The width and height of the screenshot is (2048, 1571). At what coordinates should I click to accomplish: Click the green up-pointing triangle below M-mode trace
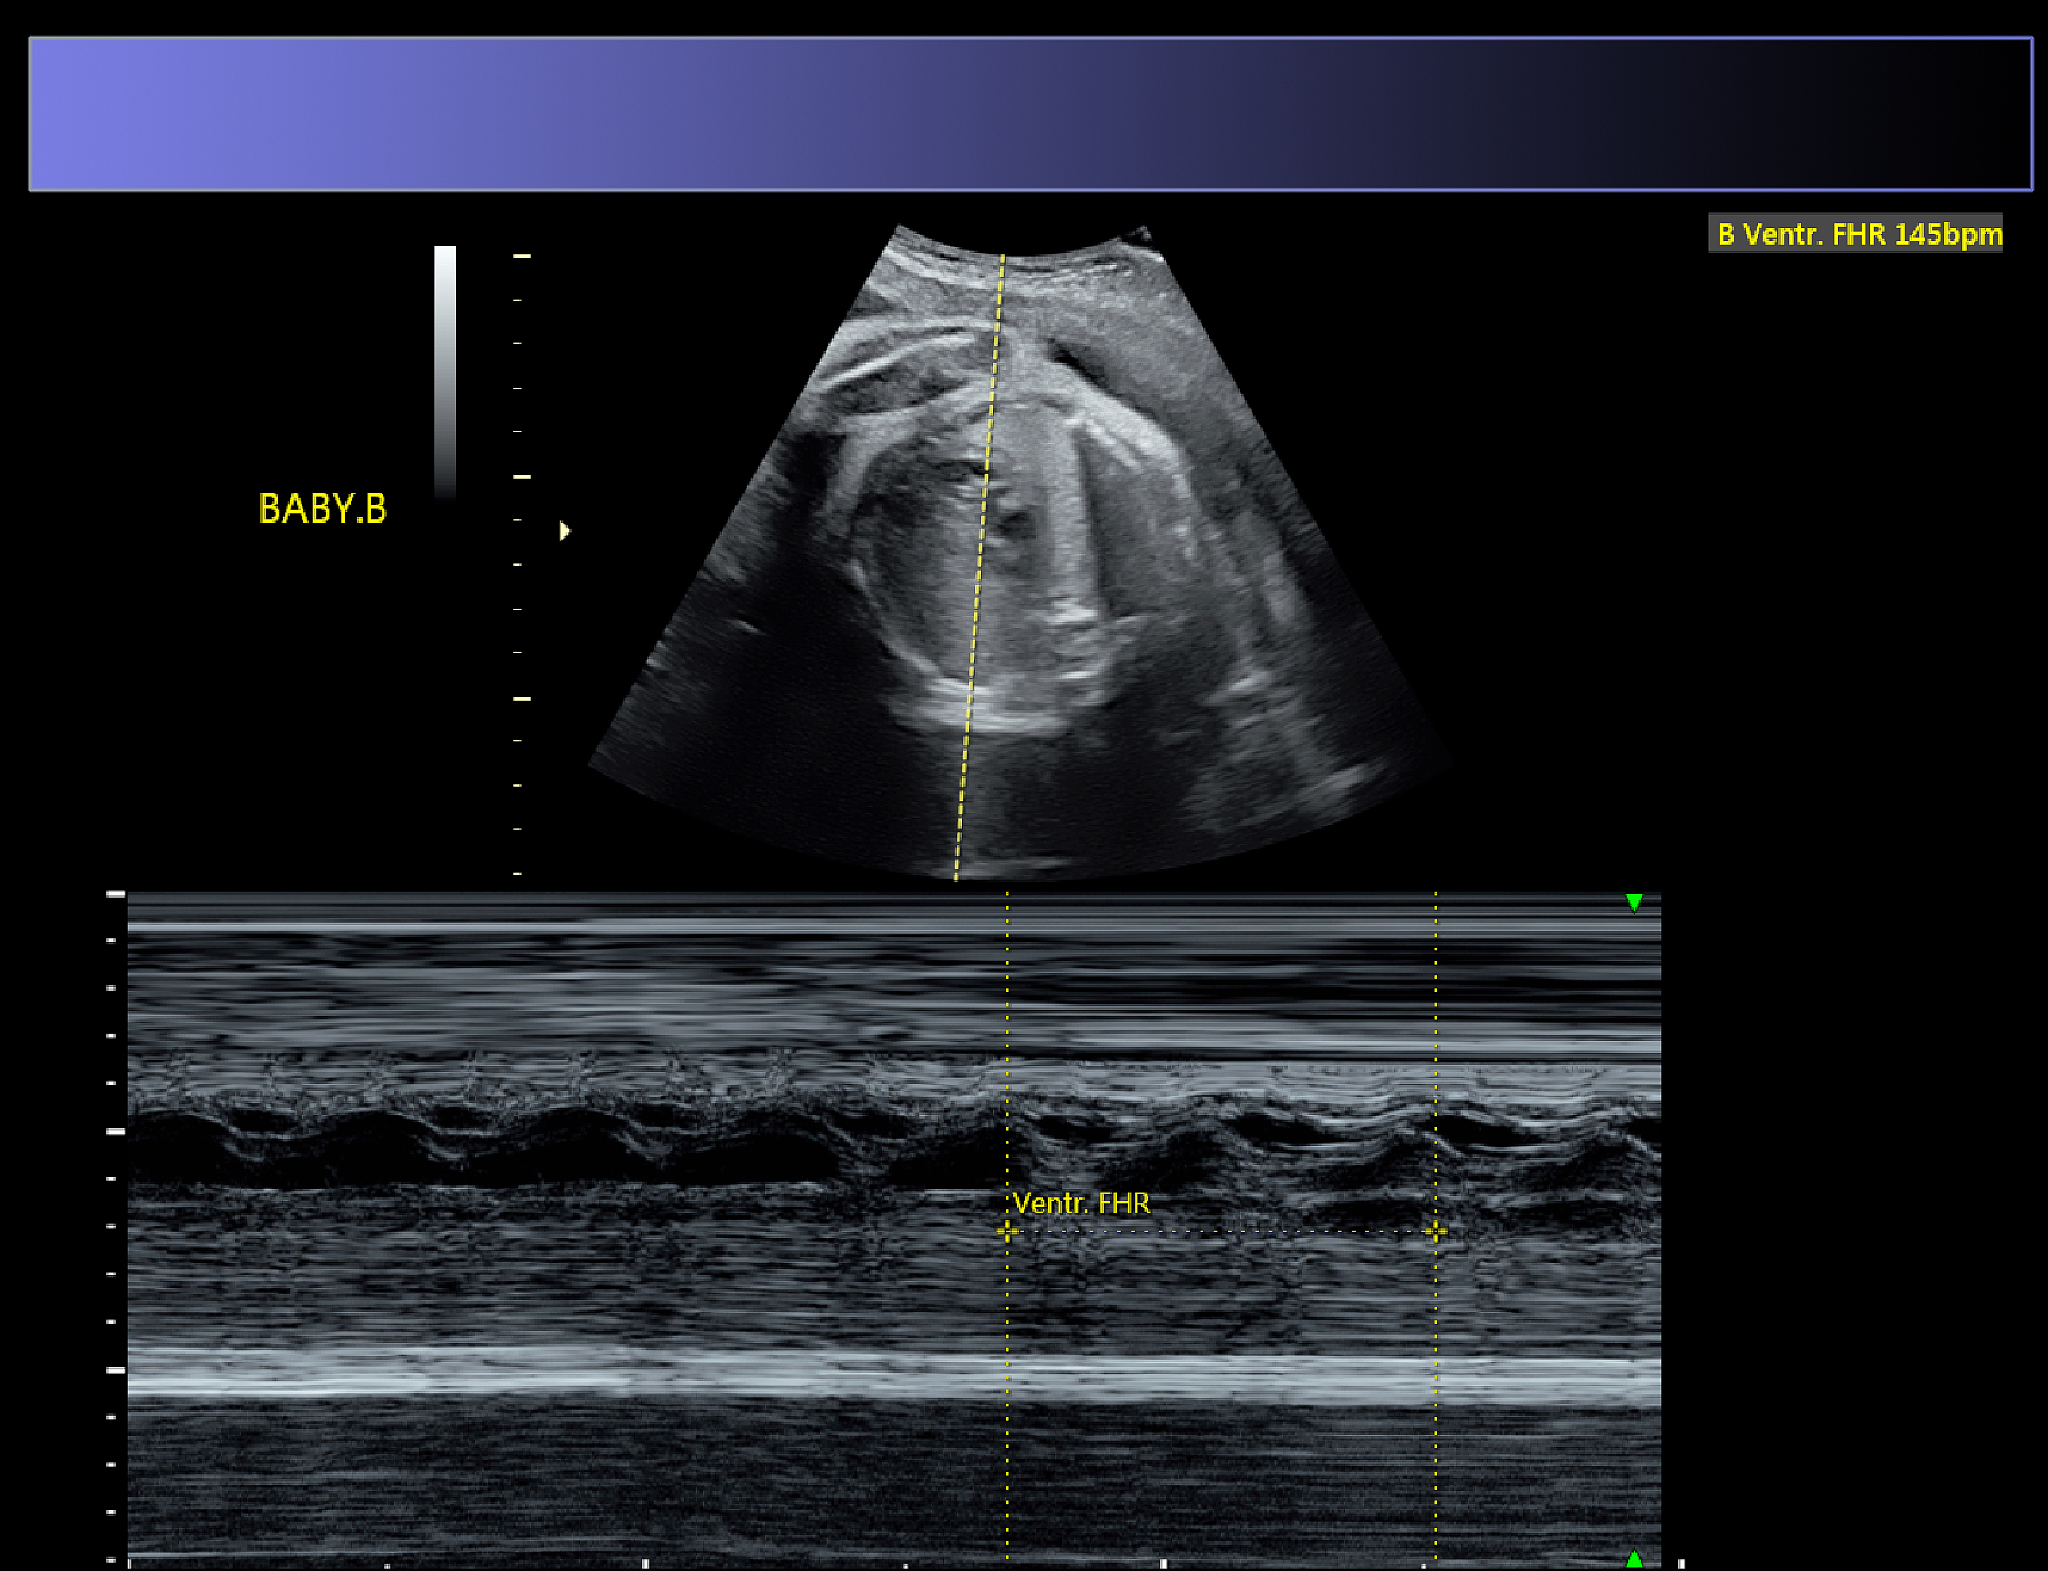click(x=1634, y=1558)
